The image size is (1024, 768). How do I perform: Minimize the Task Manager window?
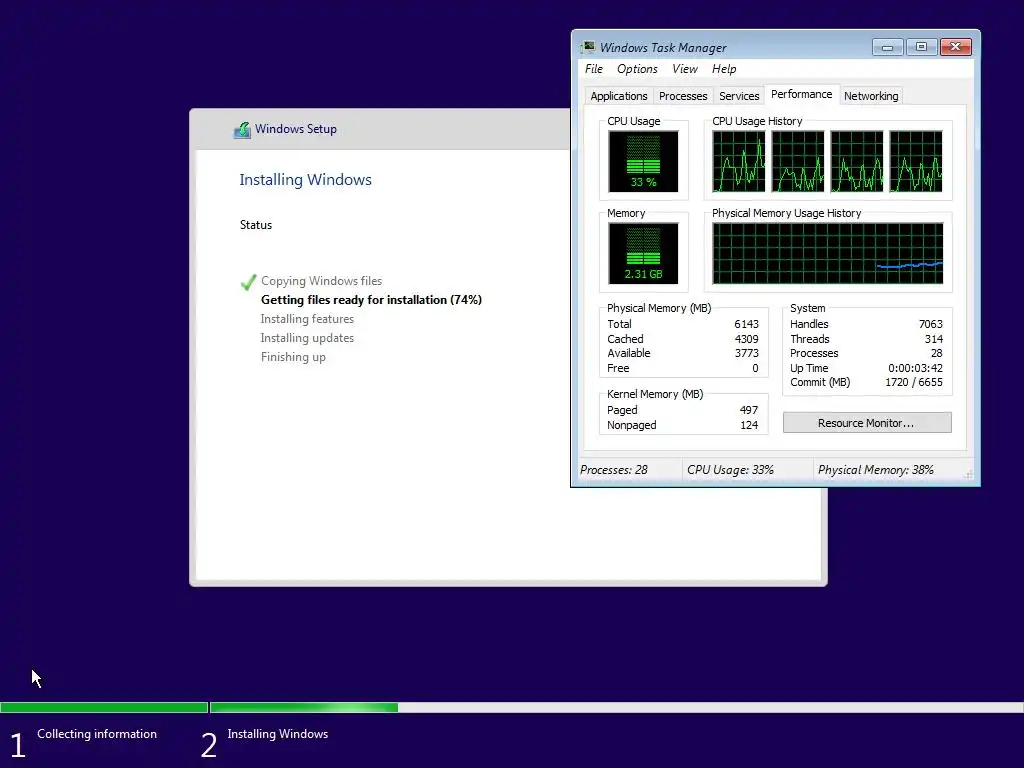(x=887, y=47)
